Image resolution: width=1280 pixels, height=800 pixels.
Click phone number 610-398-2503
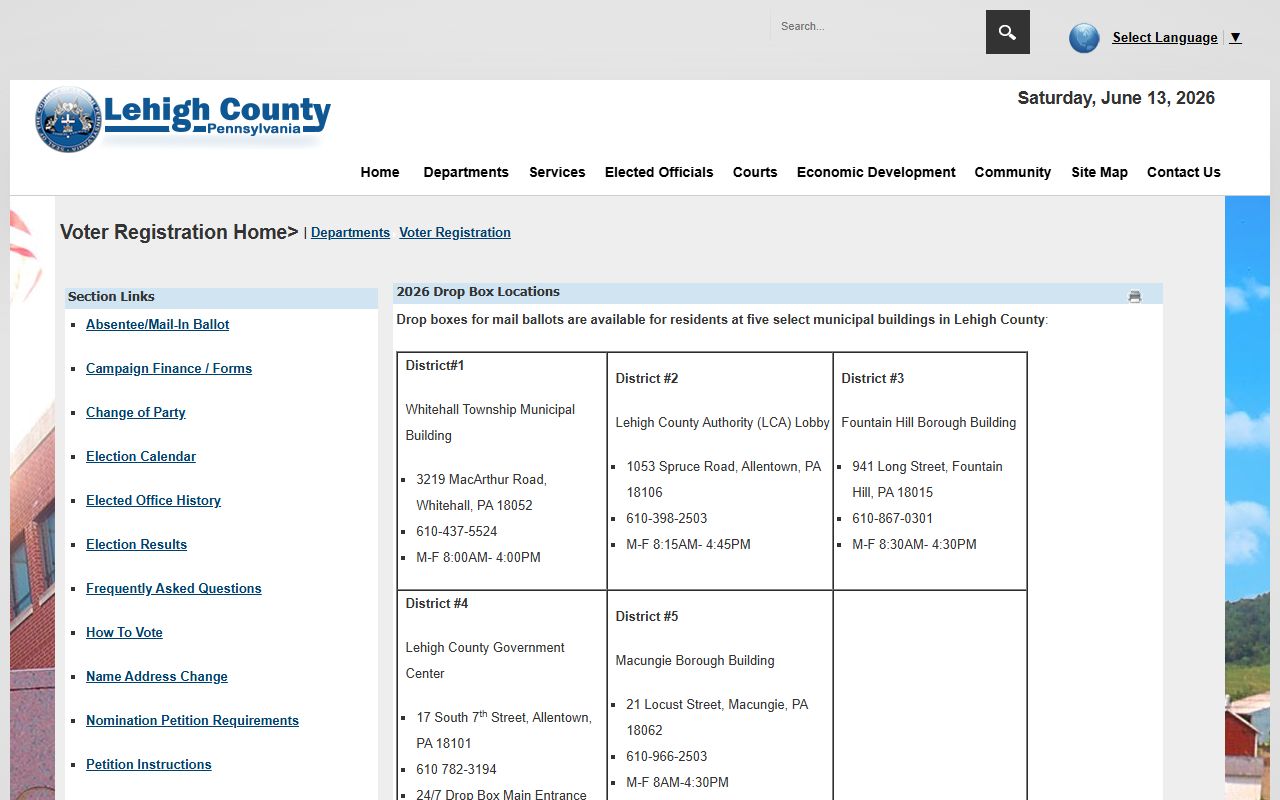(667, 518)
